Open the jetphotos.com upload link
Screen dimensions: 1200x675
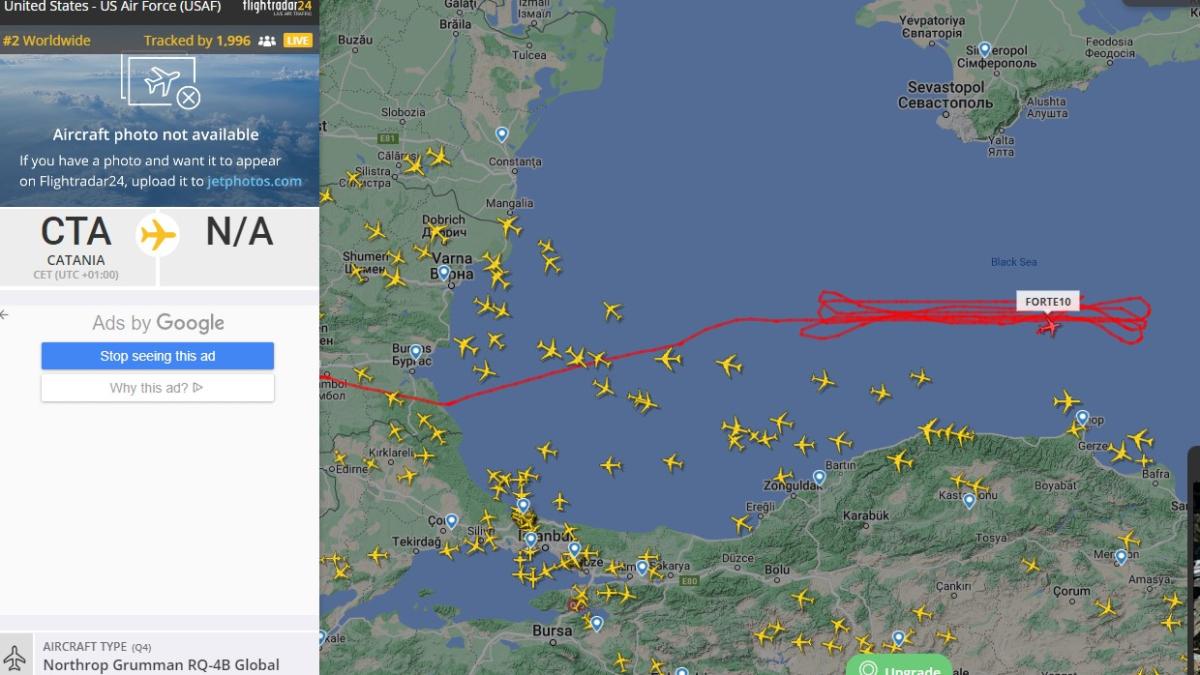click(x=254, y=181)
